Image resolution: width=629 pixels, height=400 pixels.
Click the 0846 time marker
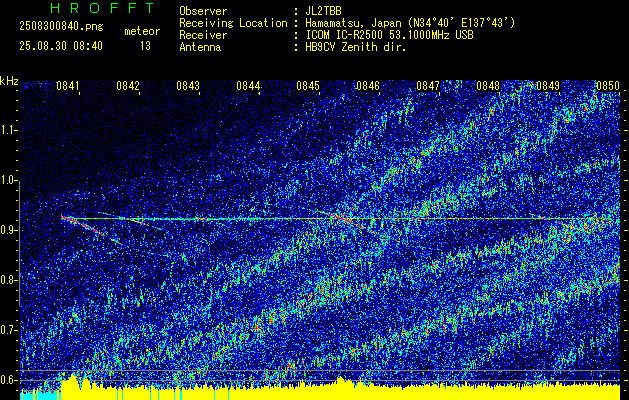point(368,86)
